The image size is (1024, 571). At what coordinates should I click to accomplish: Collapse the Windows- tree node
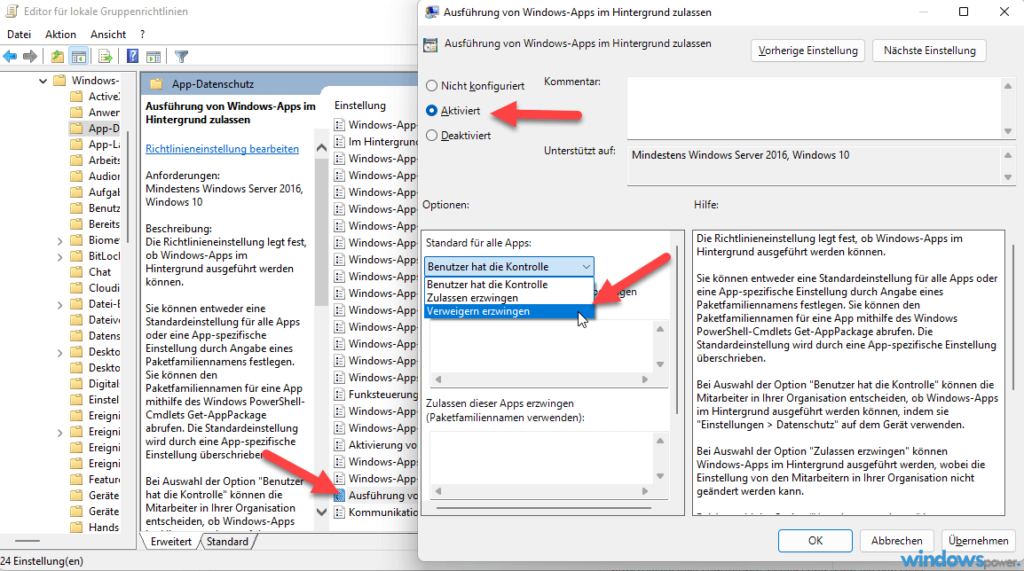pos(43,81)
